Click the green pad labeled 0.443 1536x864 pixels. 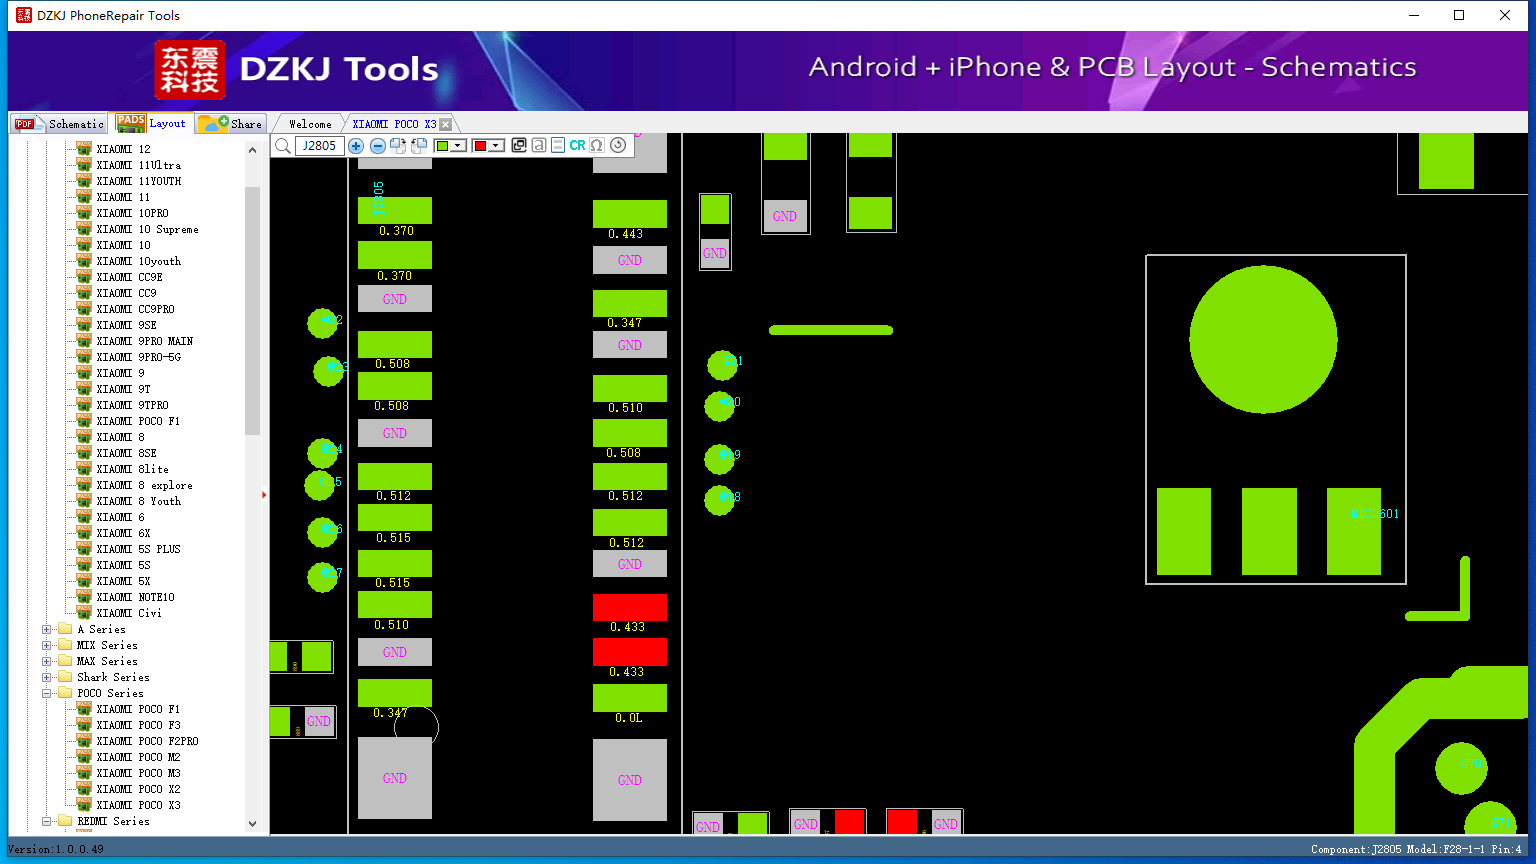point(630,214)
